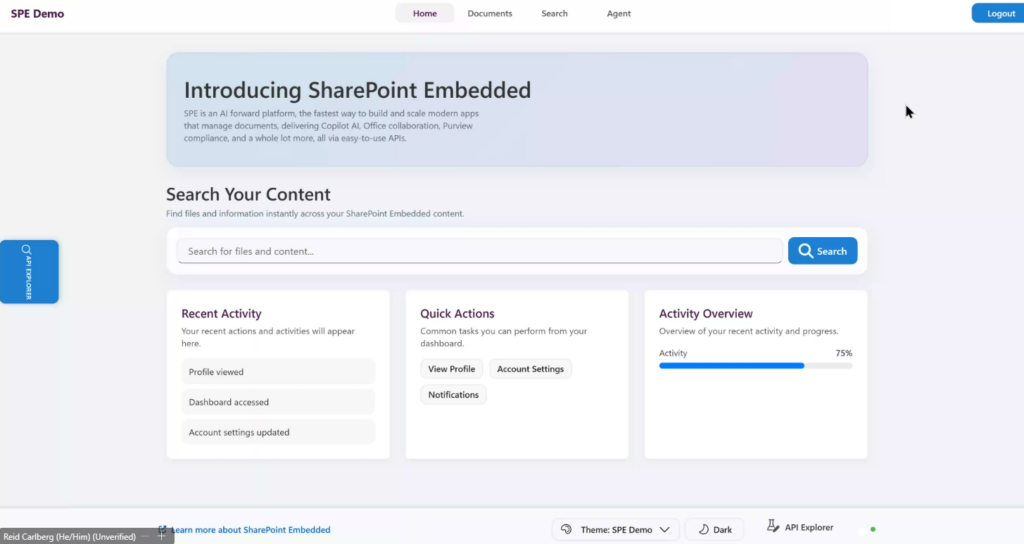Select the Account settings updated row
The width and height of the screenshot is (1024, 544).
[x=278, y=432]
